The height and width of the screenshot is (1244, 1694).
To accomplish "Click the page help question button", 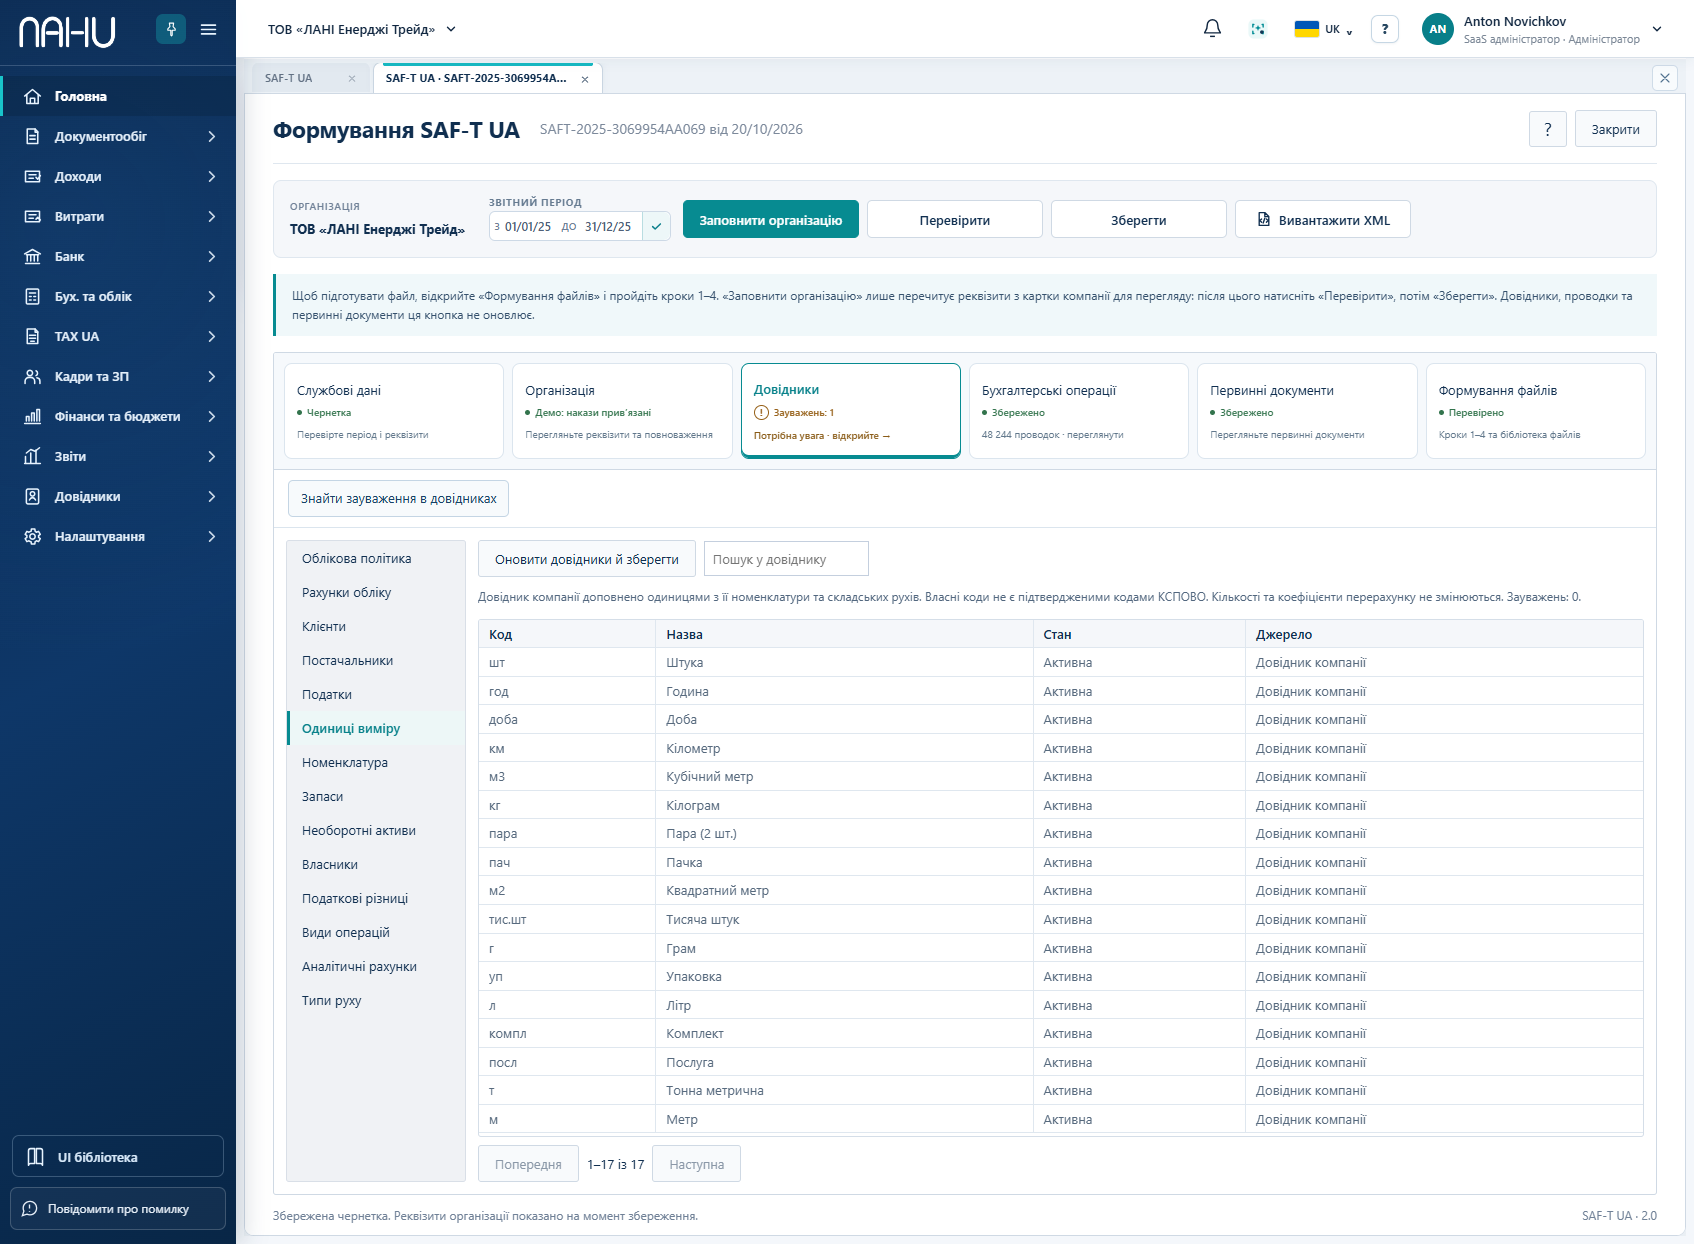I will click(1548, 129).
